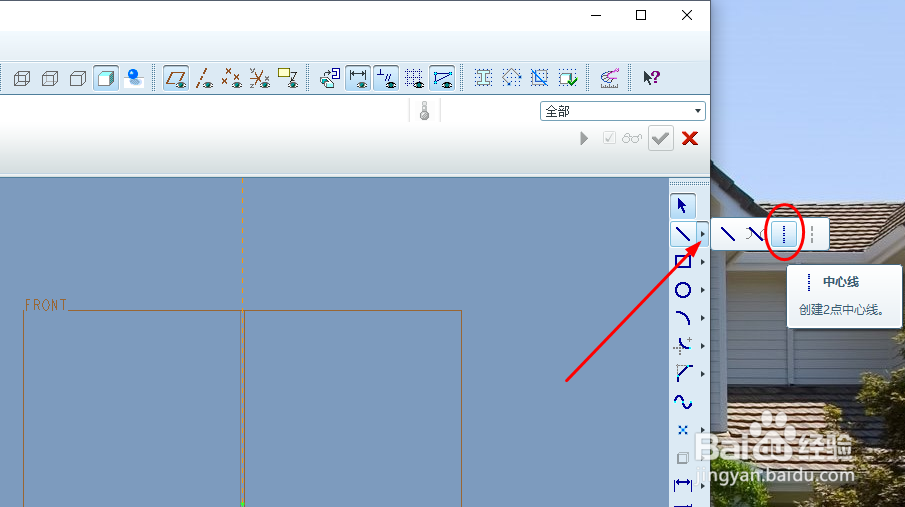Cancel sketch with the red X
Viewport: 905px width, 507px height.
coord(690,139)
